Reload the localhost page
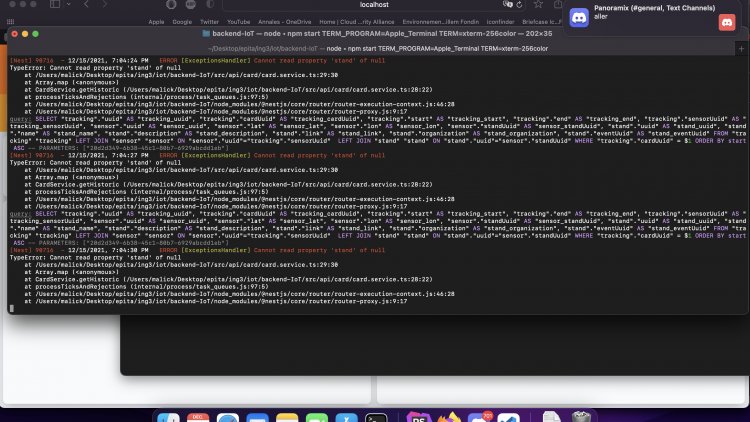The width and height of the screenshot is (750, 422). click(x=519, y=5)
